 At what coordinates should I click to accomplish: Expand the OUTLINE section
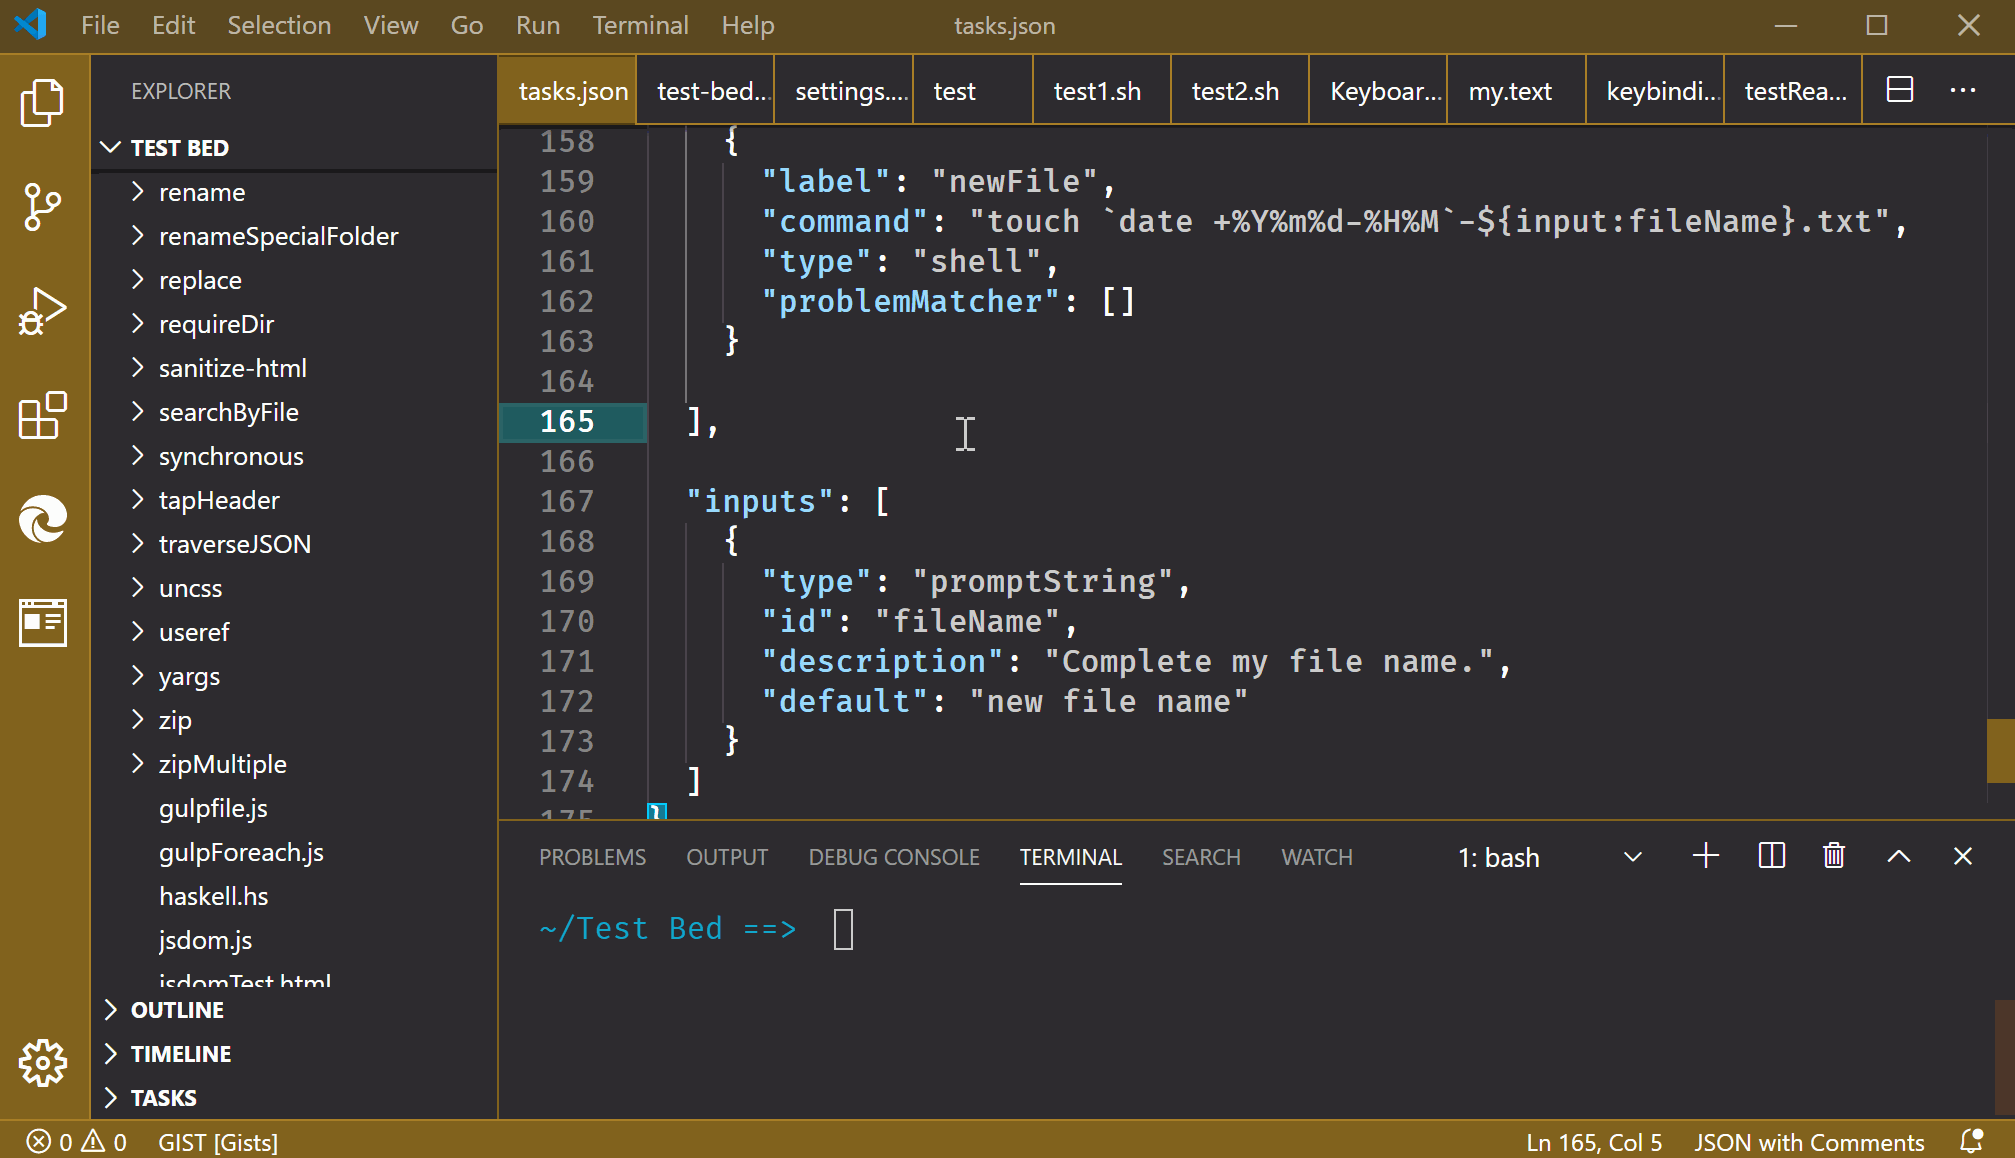pos(178,1010)
